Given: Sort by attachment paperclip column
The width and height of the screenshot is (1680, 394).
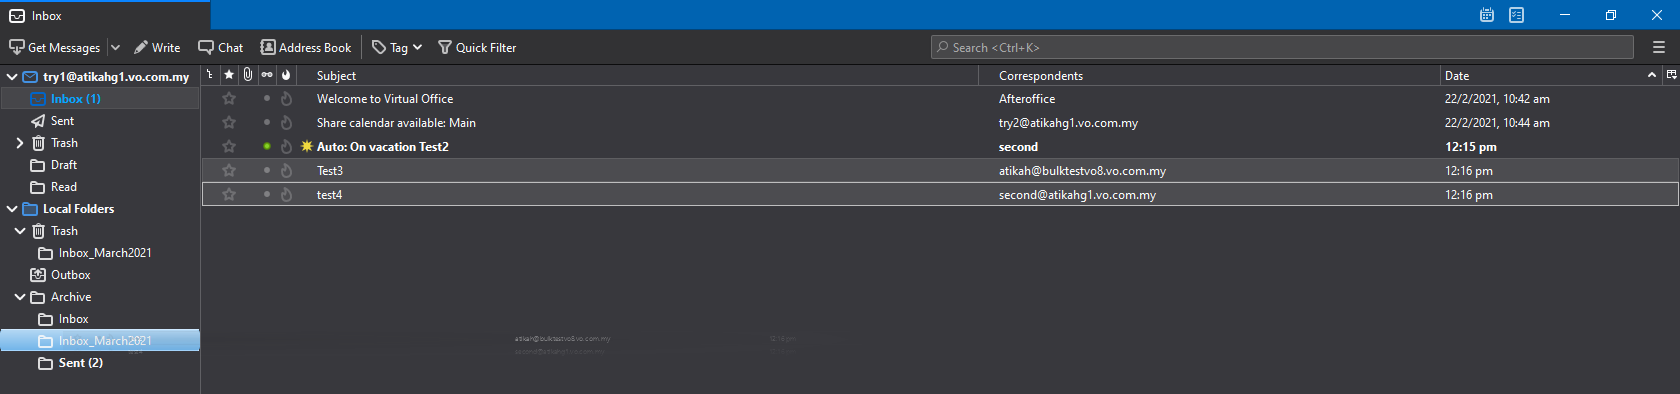Looking at the screenshot, I should click(x=248, y=75).
